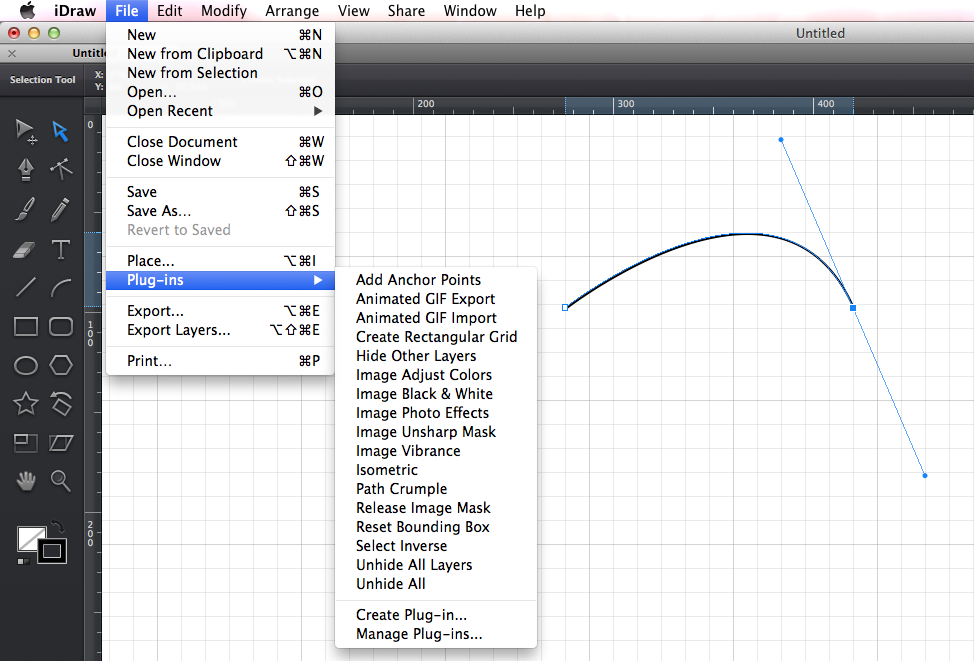Click the fill color swatch
Screen dimensions: 974x661
(x=29, y=538)
